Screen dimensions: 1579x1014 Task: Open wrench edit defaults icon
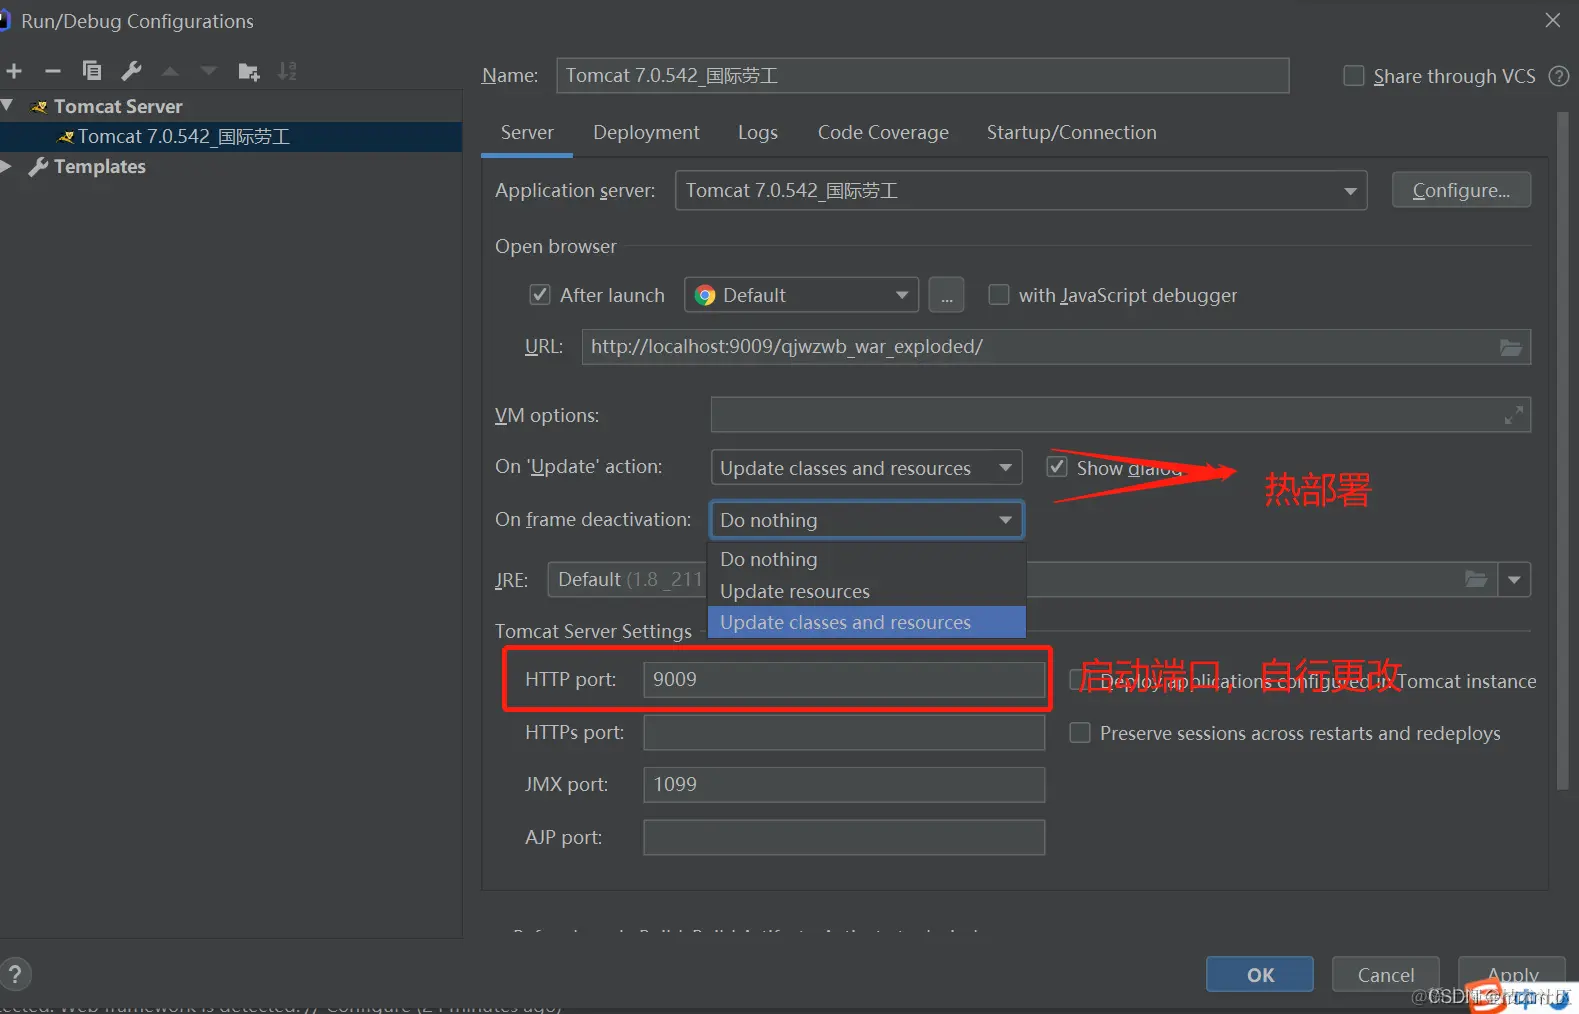coord(131,71)
